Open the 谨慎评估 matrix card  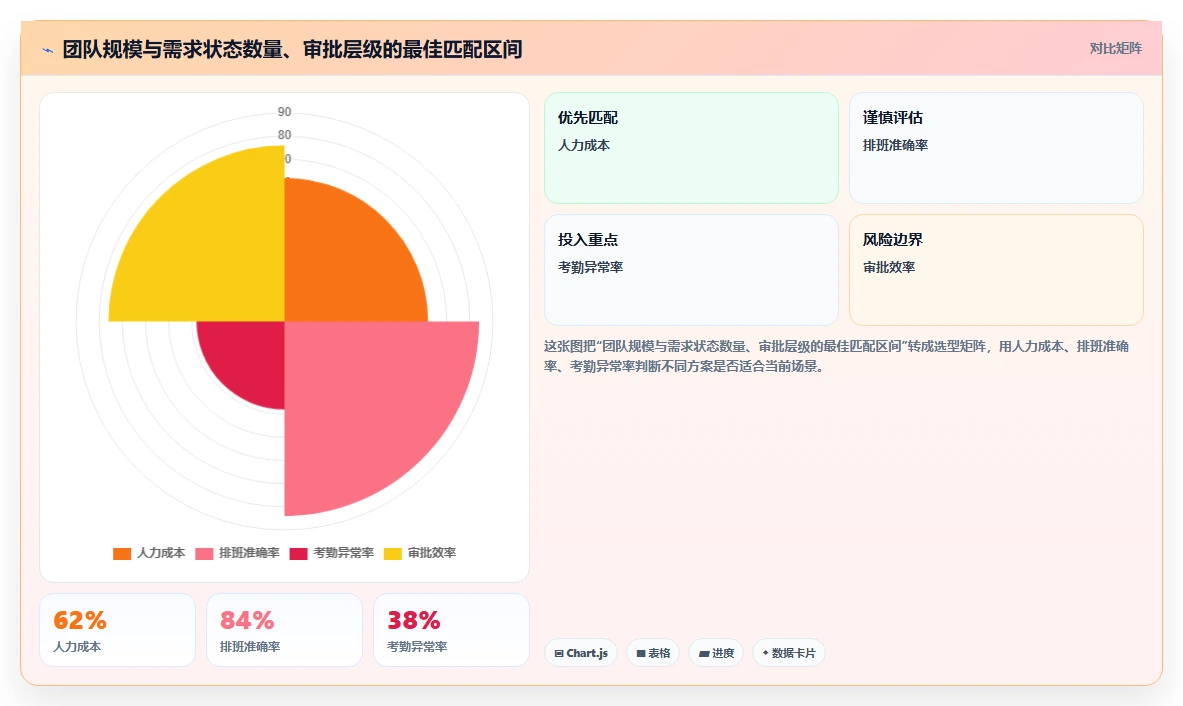pyautogui.click(x=996, y=148)
